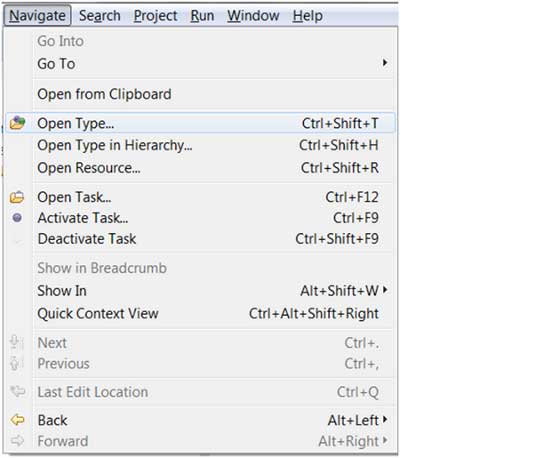Select Quick Context View entry
Viewport: 560px width, 458px height.
pyautogui.click(x=200, y=314)
